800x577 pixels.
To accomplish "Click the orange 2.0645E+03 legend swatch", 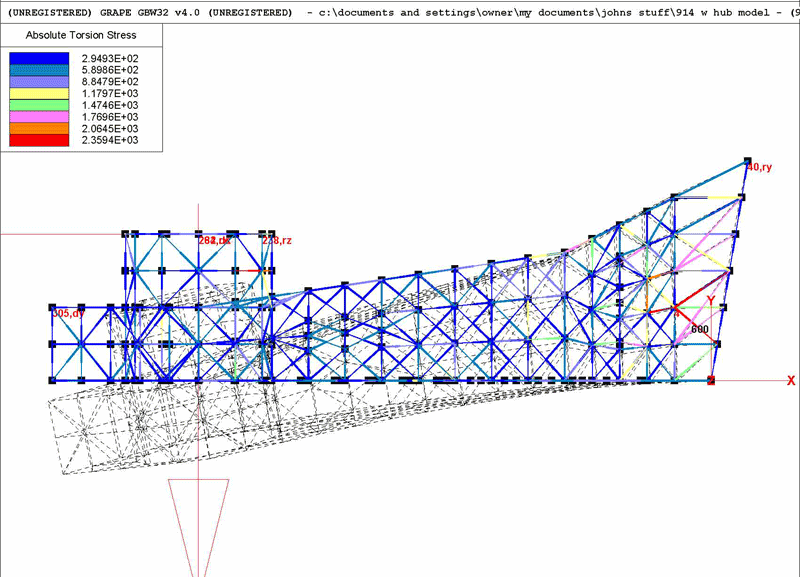I will click(40, 128).
